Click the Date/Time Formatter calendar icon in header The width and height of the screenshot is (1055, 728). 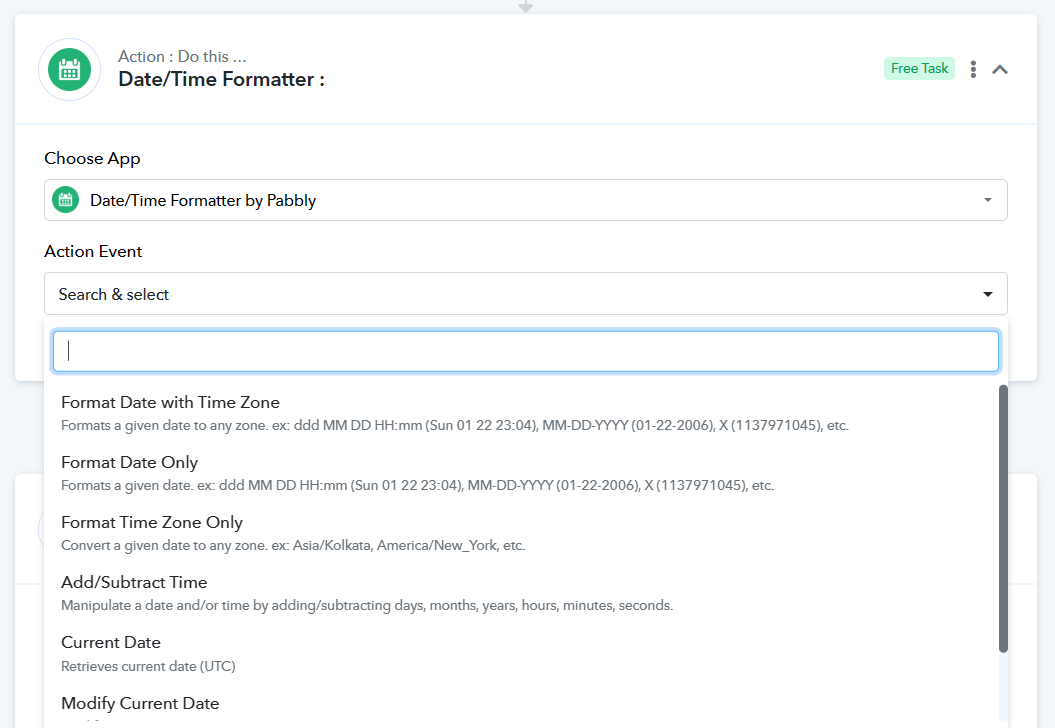coord(69,70)
